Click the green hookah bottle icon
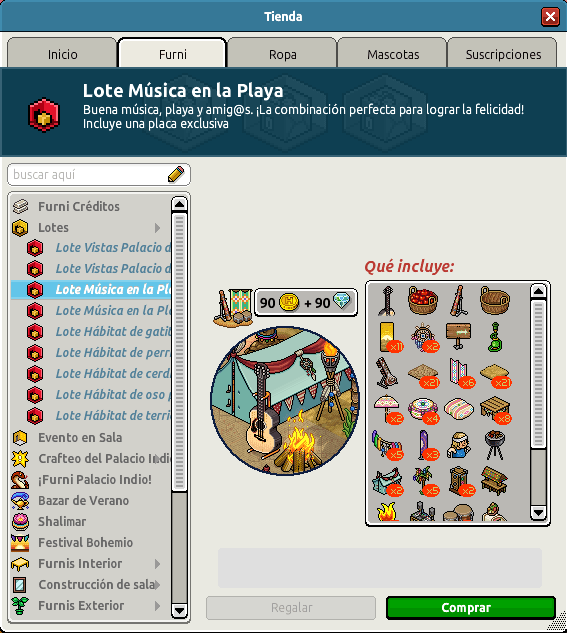 [x=495, y=337]
